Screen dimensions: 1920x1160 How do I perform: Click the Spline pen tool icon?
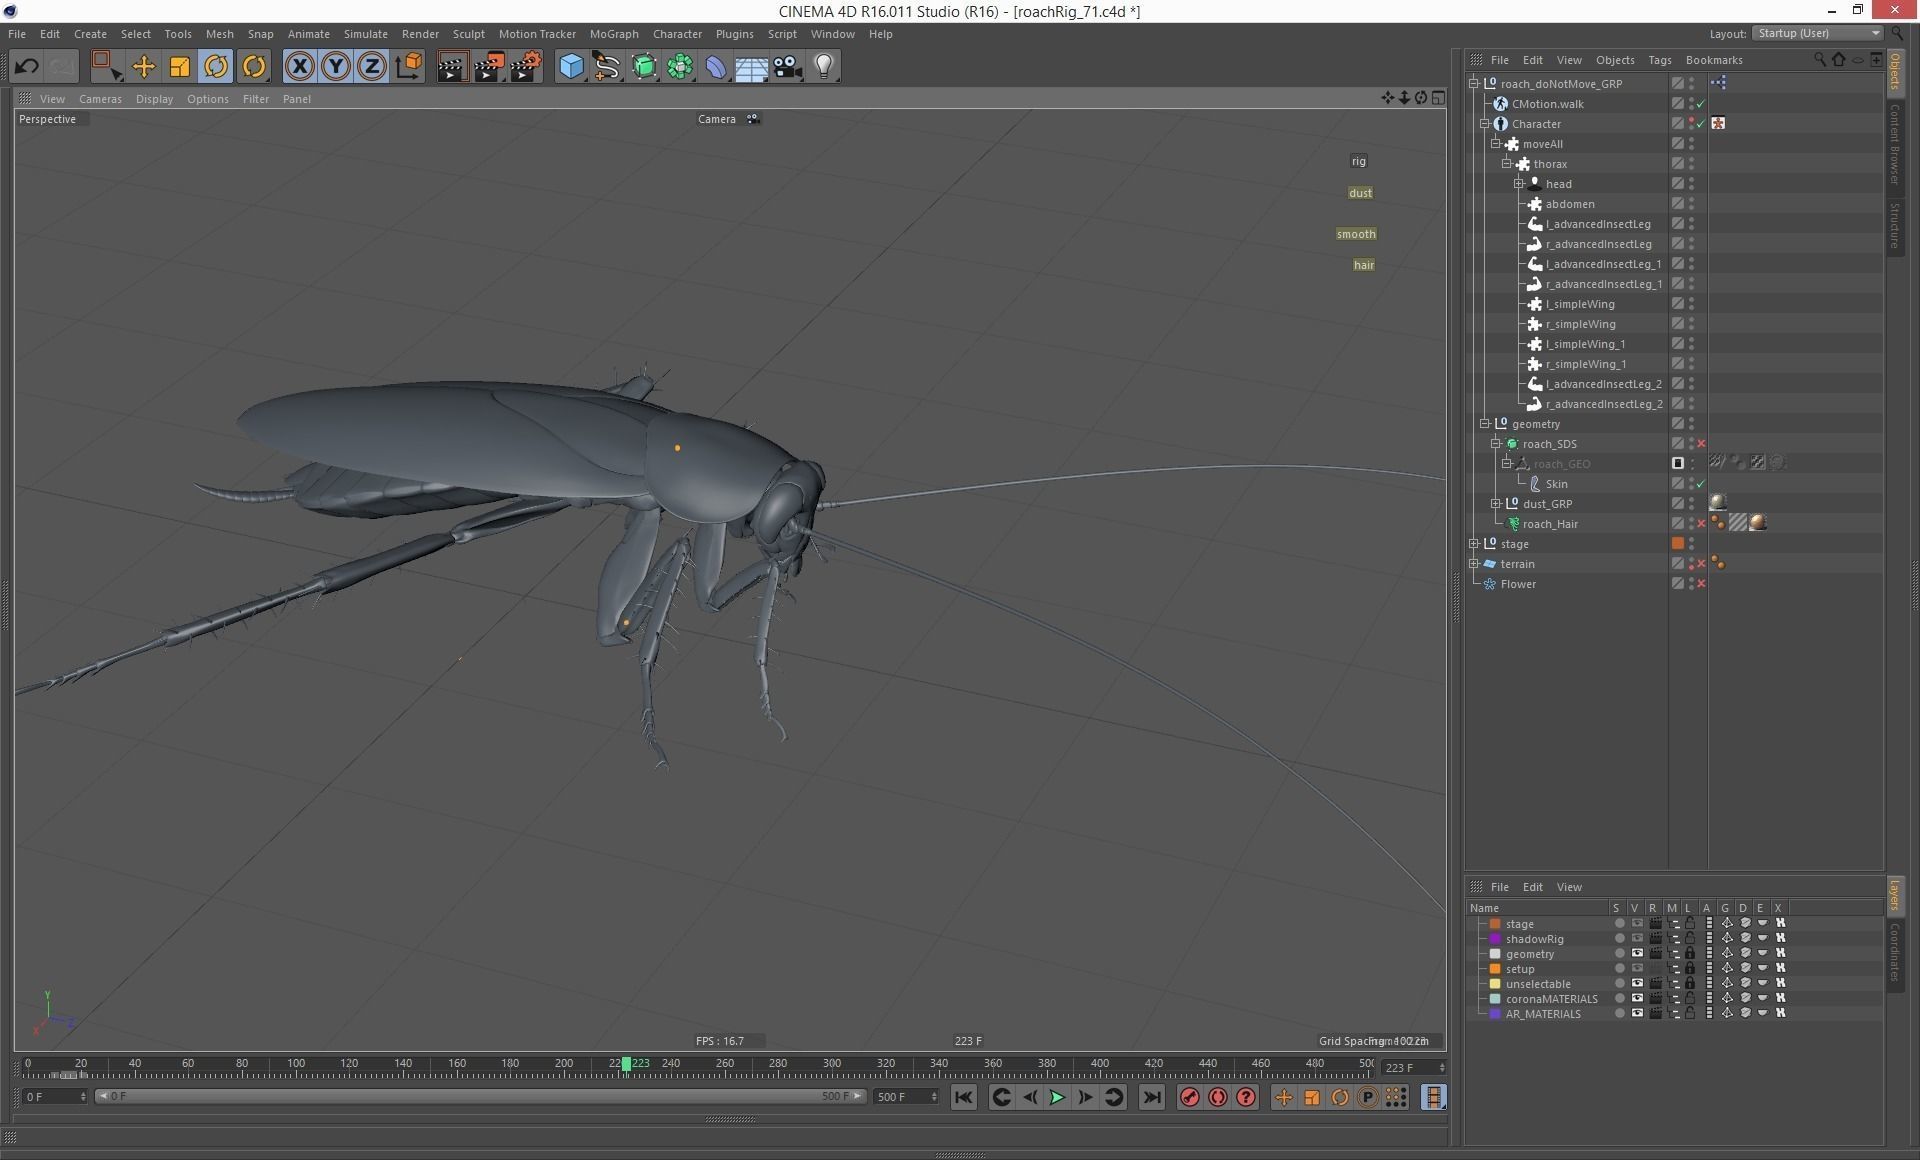(606, 67)
